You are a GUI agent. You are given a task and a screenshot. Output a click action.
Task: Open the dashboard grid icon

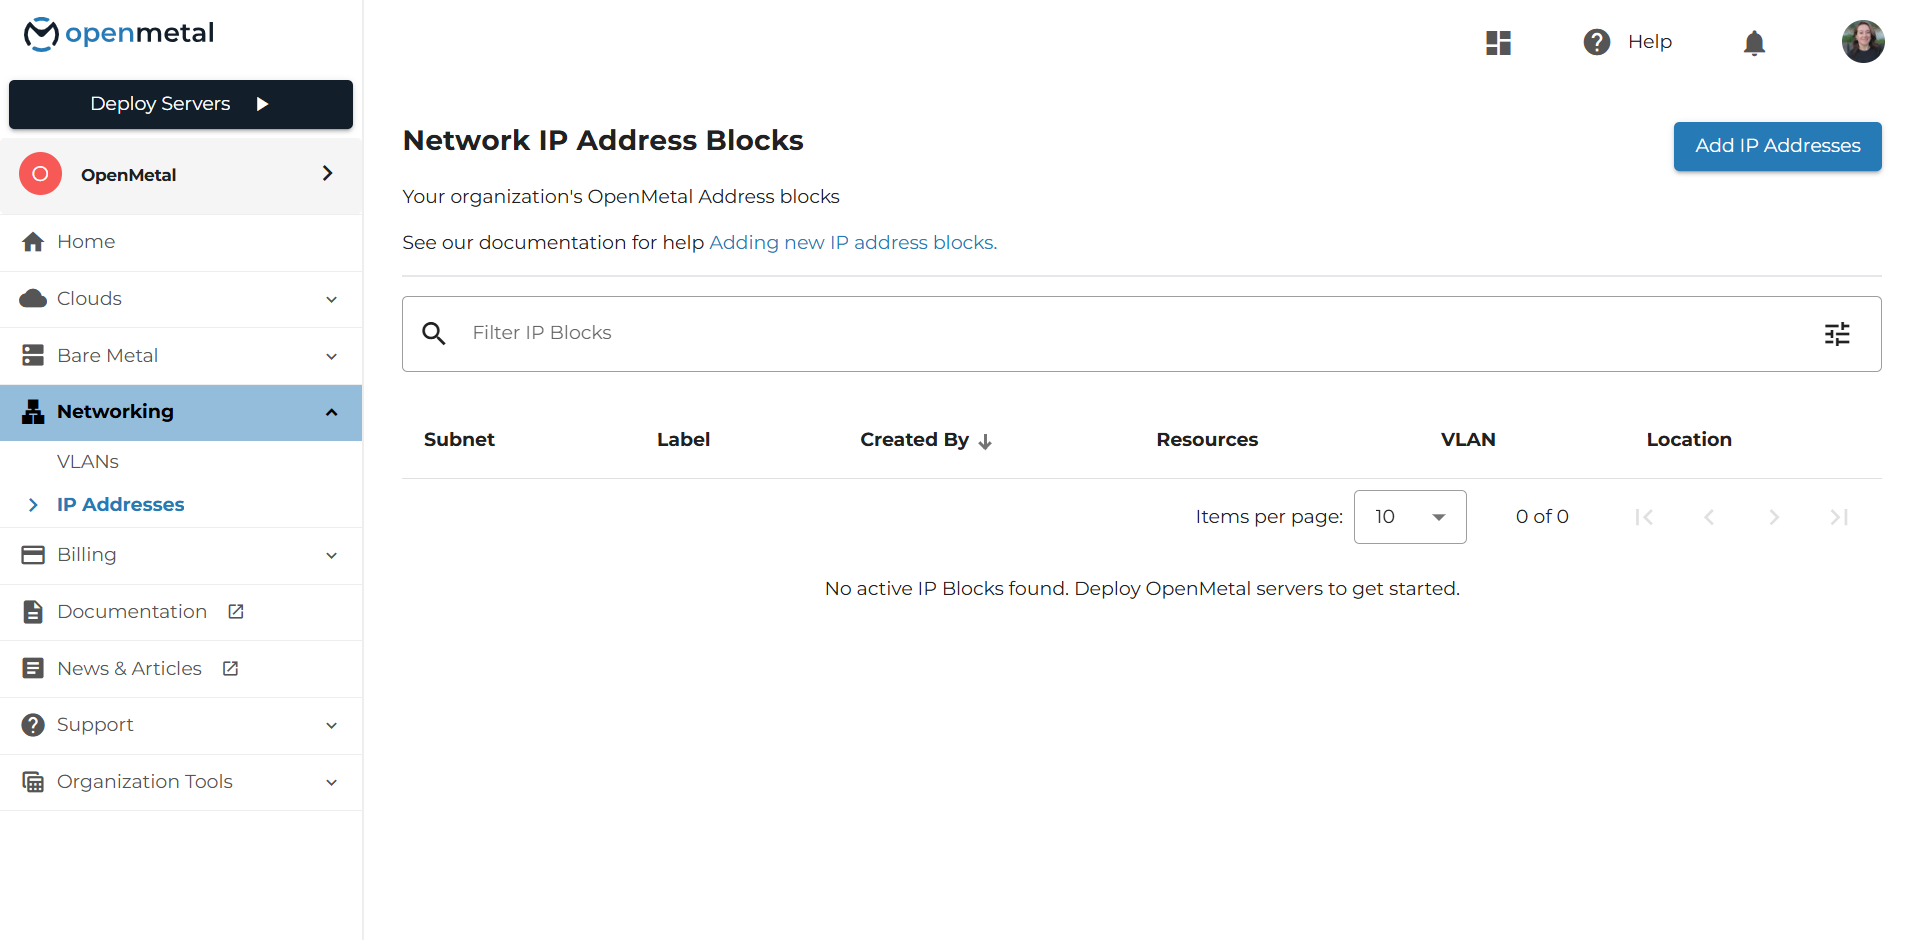click(x=1498, y=42)
